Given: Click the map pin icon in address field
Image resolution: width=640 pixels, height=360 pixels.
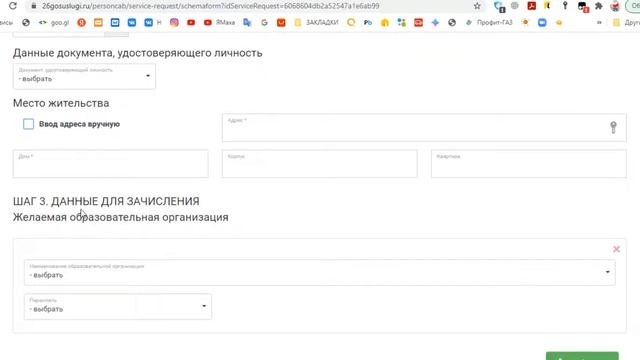Looking at the screenshot, I should [x=613, y=128].
